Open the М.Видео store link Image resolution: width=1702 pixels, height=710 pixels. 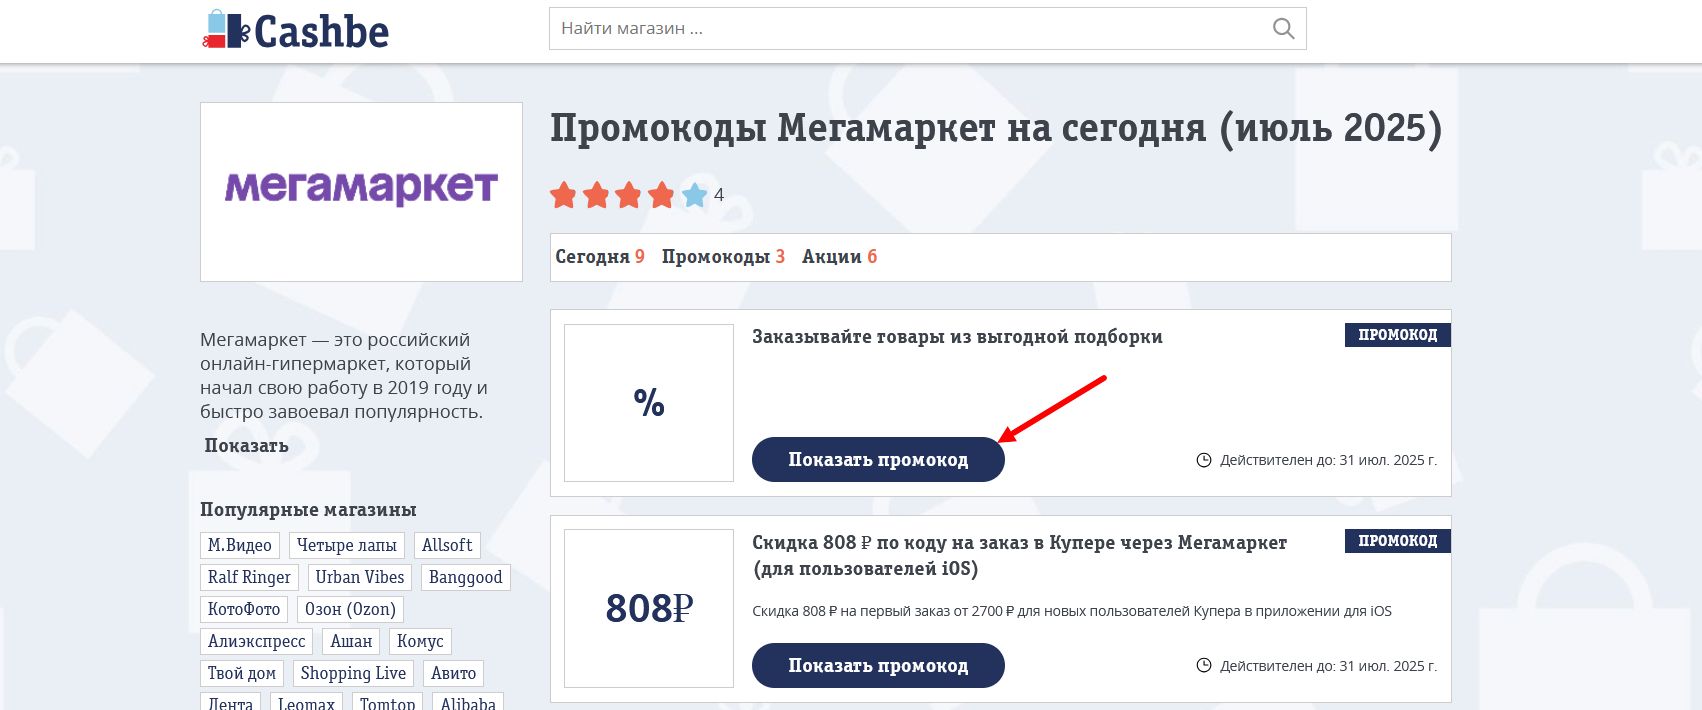(x=240, y=545)
